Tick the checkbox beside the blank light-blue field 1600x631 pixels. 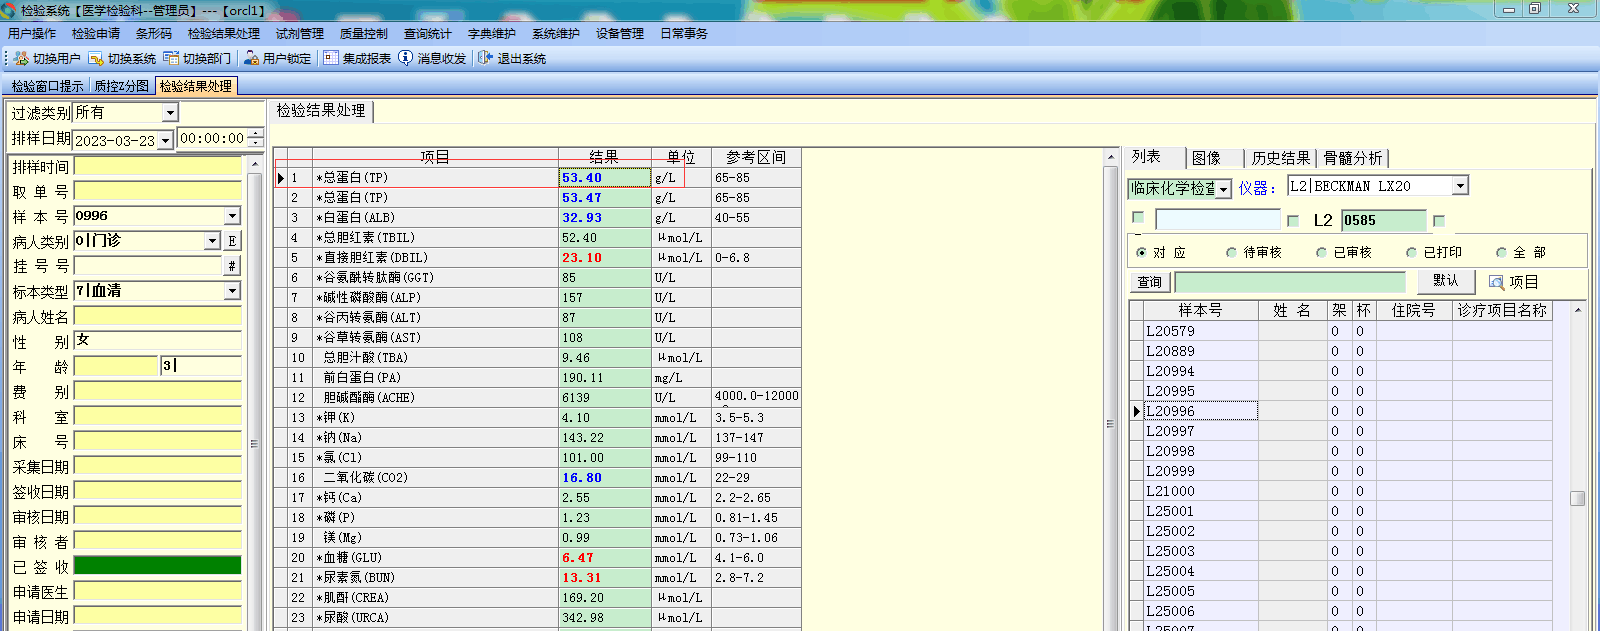click(x=1138, y=217)
